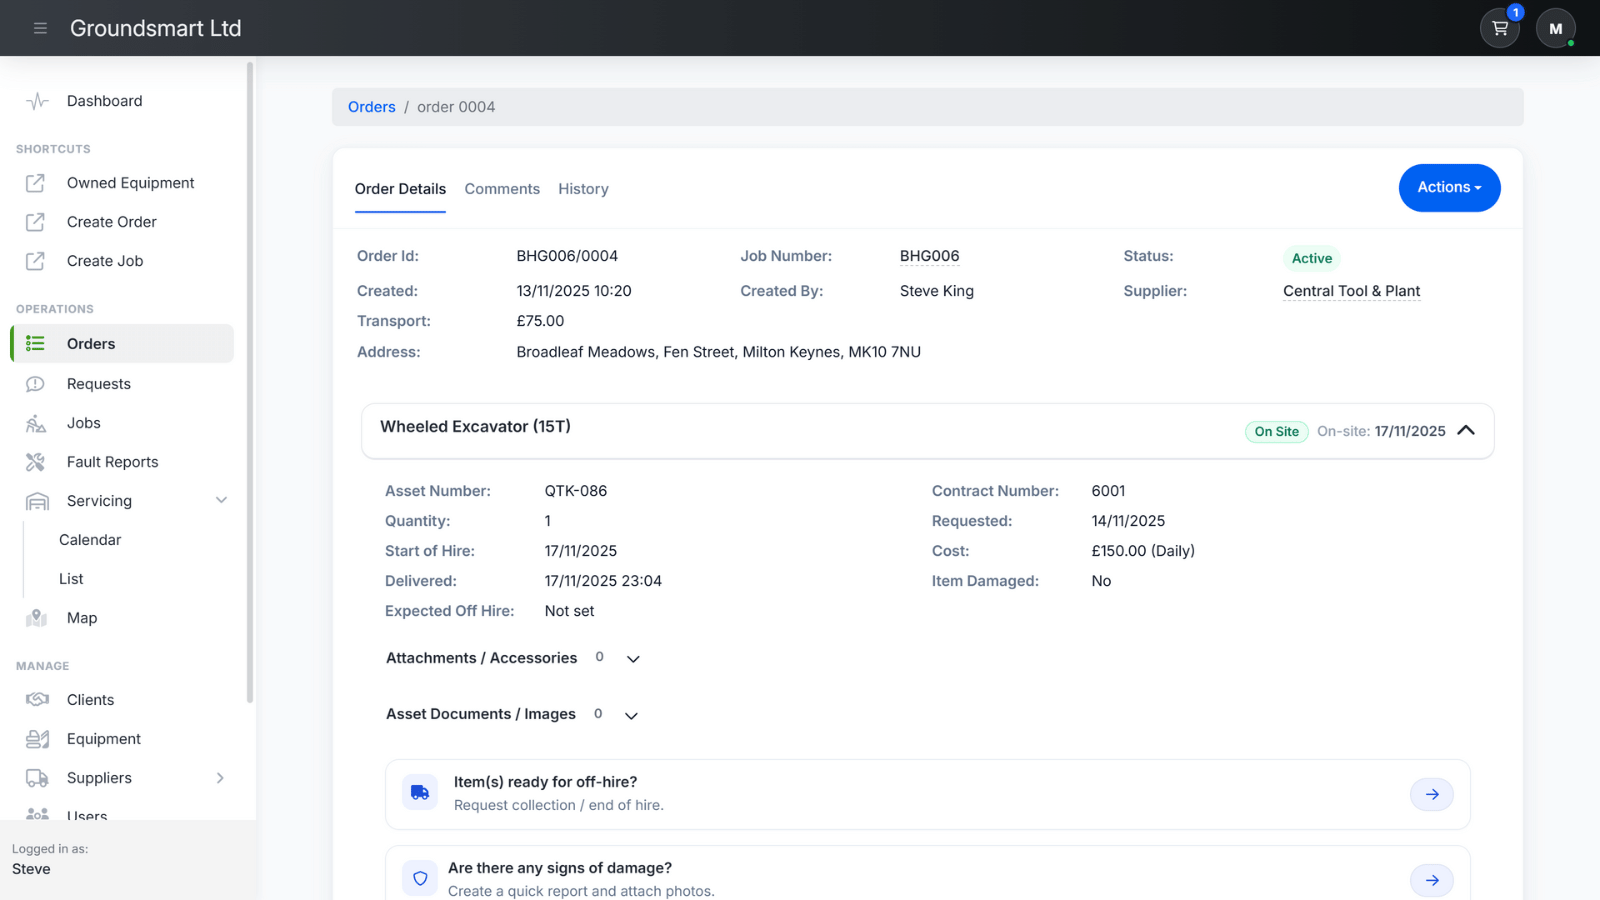The height and width of the screenshot is (900, 1600).
Task: Open the Equipment section icon
Action: [35, 738]
